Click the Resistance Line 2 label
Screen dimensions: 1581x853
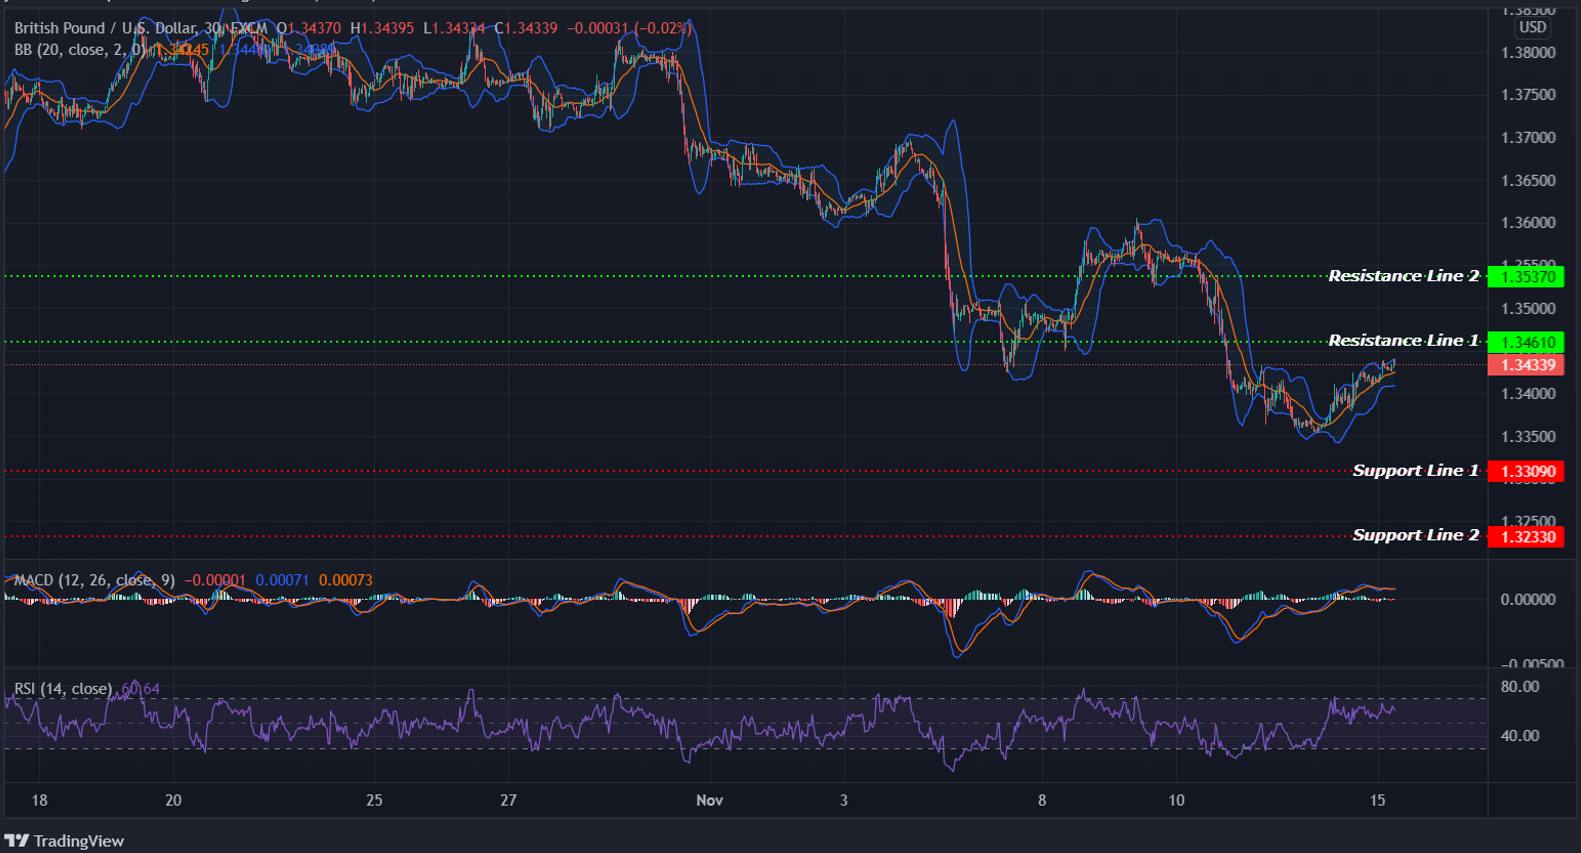pyautogui.click(x=1403, y=276)
